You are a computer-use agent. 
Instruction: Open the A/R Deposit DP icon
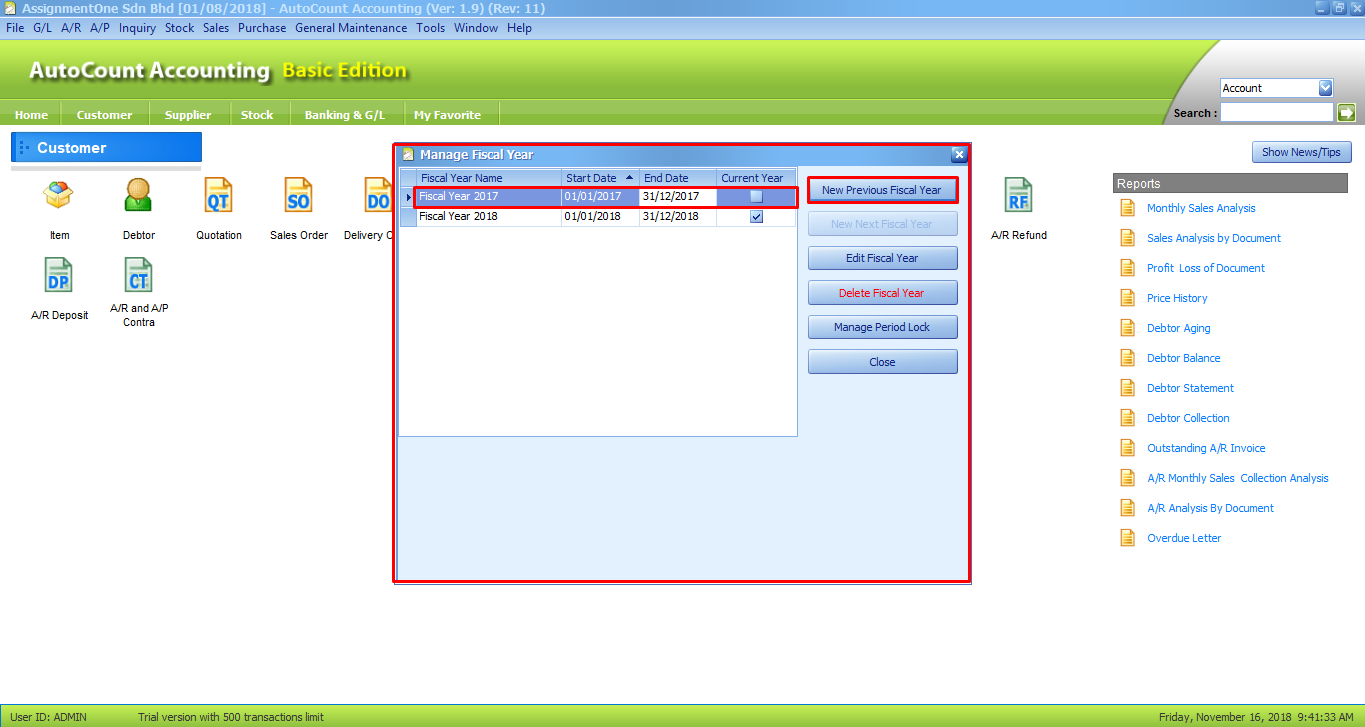pyautogui.click(x=59, y=275)
